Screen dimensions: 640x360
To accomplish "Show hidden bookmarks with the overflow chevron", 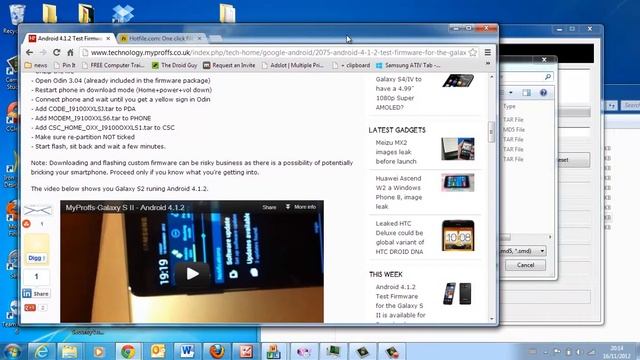I will coord(488,64).
